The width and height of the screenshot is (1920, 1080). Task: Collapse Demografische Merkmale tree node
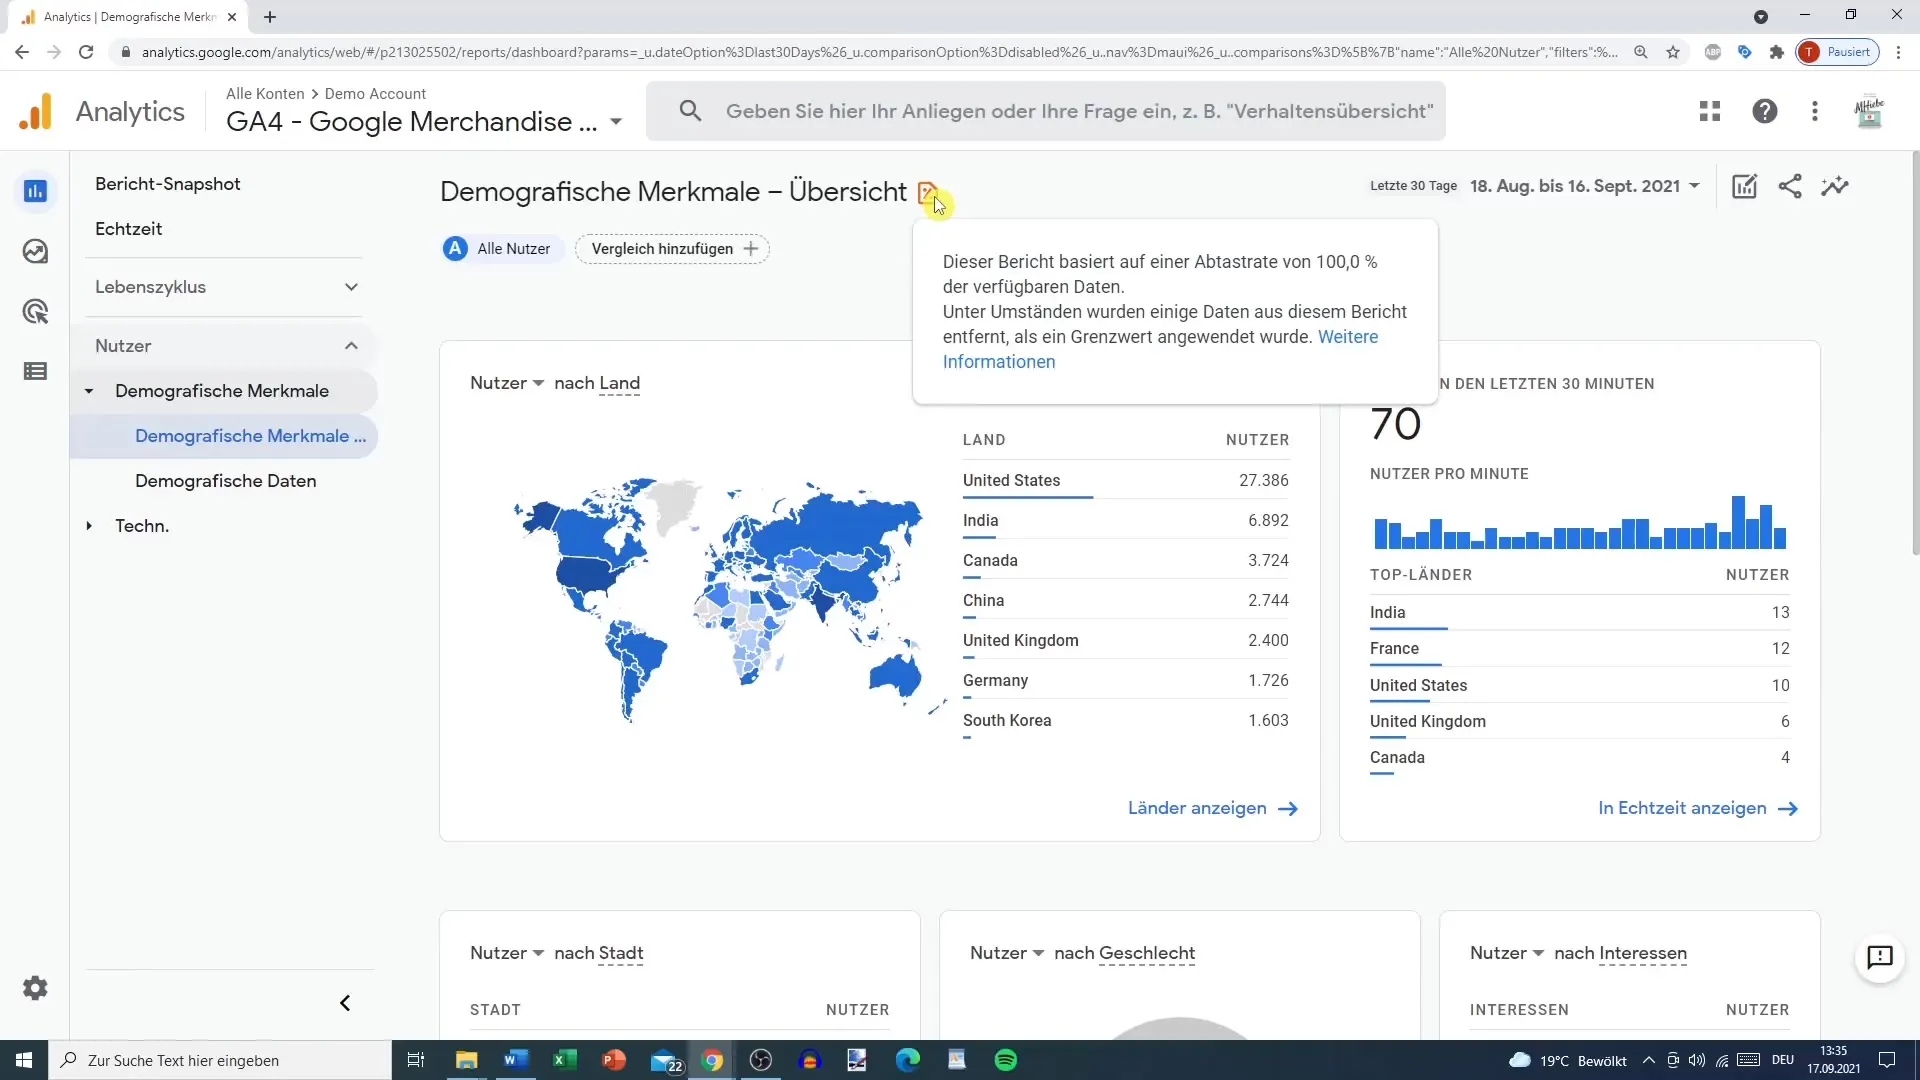(89, 391)
